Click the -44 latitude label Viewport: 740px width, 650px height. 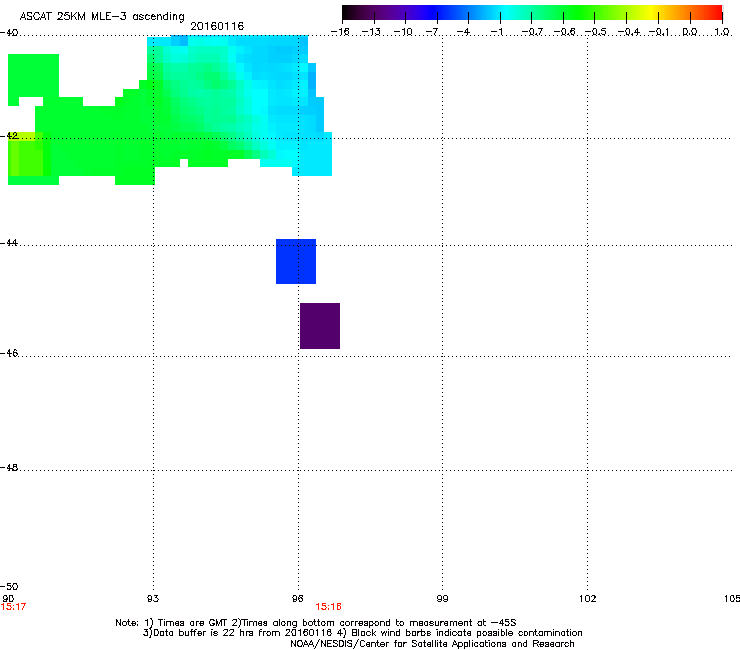click(x=9, y=243)
